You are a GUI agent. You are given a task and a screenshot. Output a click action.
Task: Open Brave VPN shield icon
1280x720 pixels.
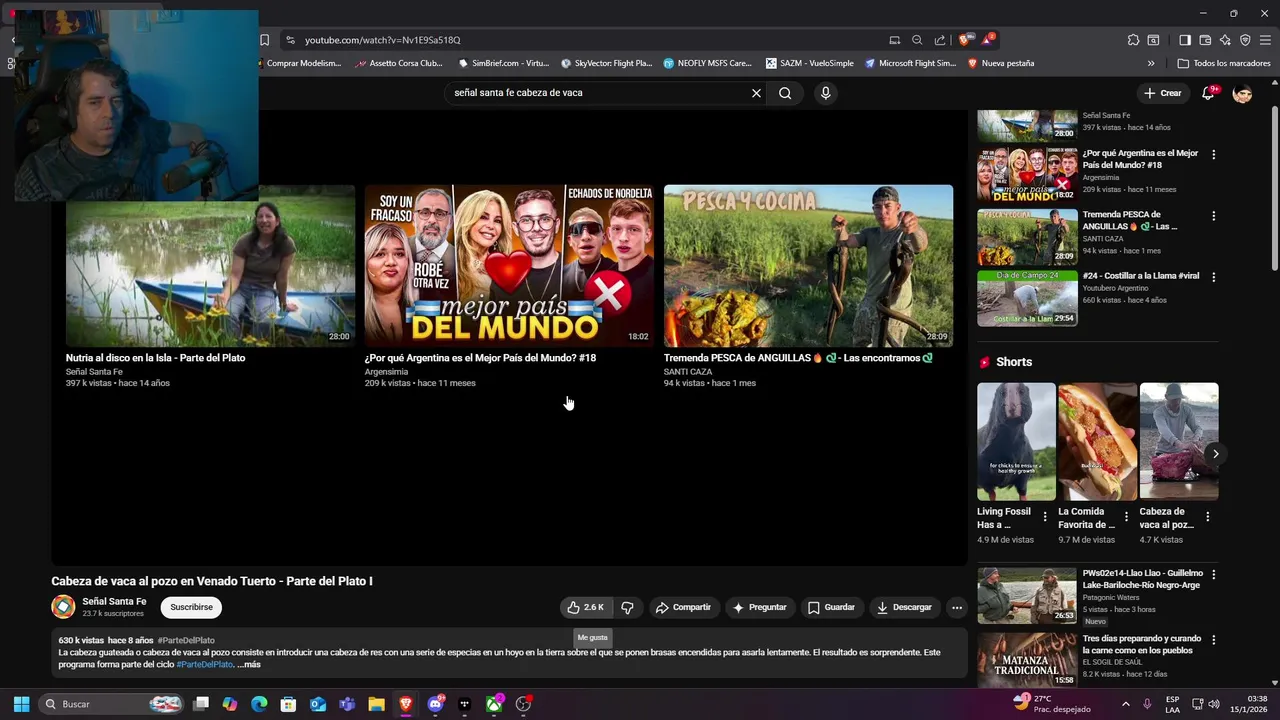pyautogui.click(x=1245, y=40)
